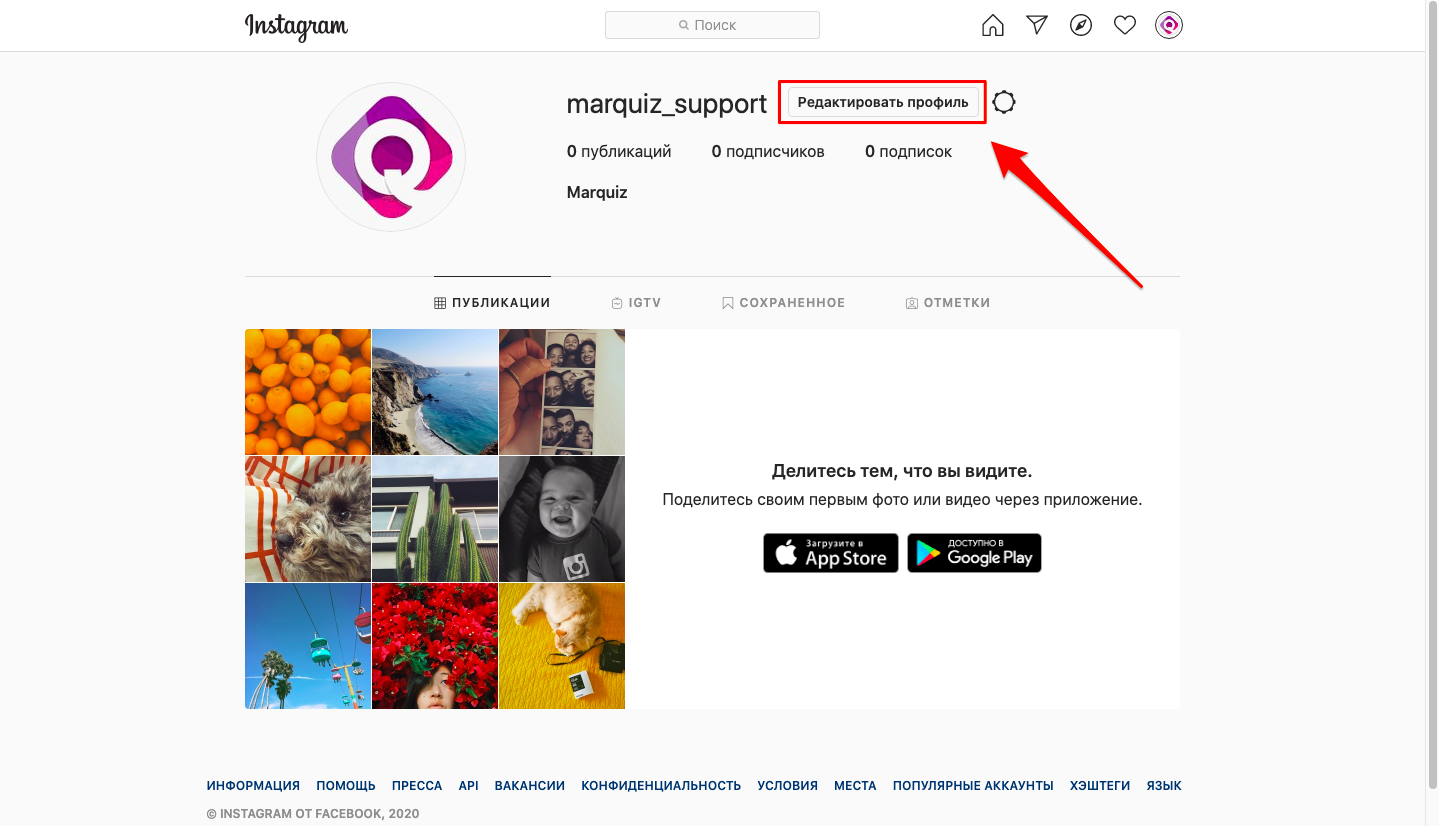Click the App Store download badge
The image size is (1439, 826).
(830, 553)
